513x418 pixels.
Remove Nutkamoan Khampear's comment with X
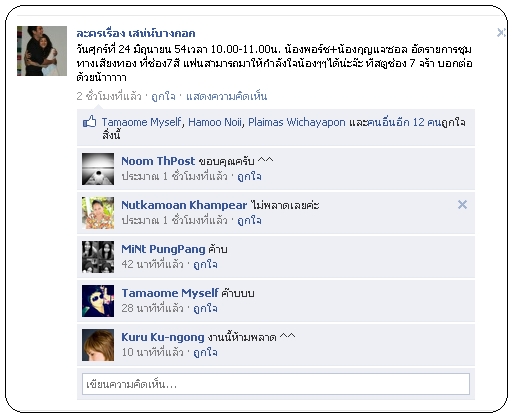[462, 204]
